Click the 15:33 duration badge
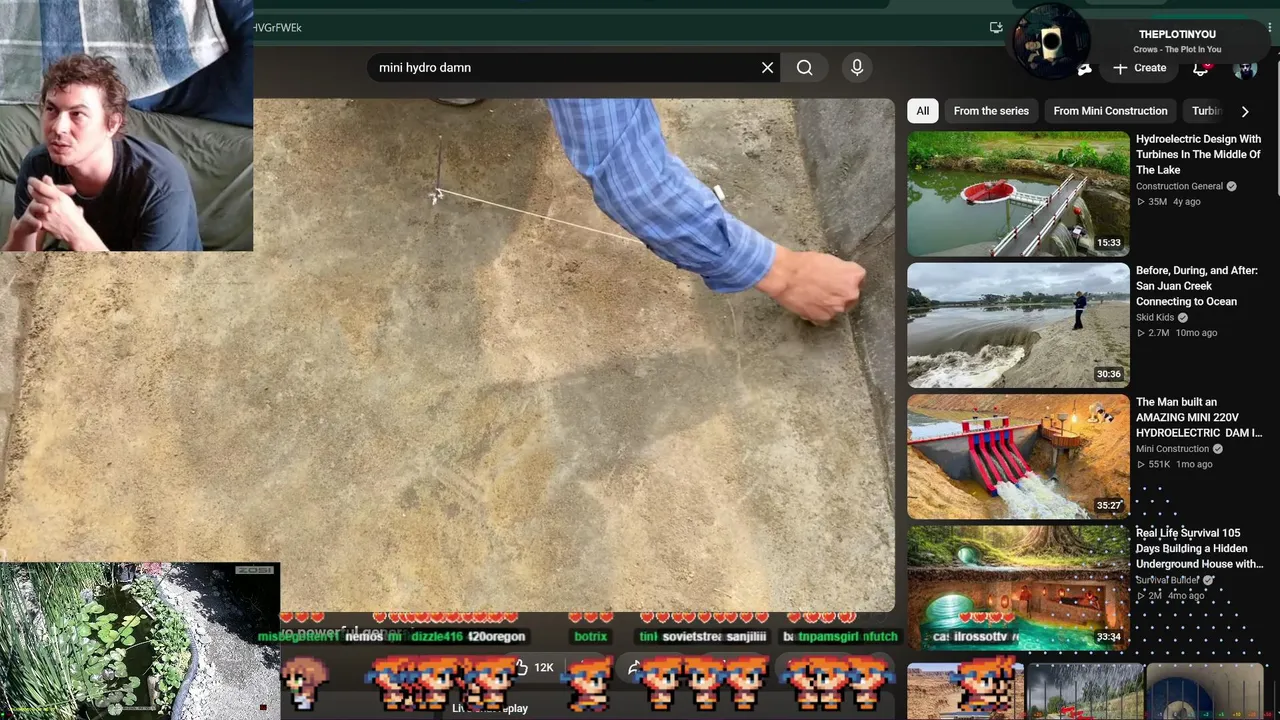This screenshot has height=720, width=1280. pos(1108,243)
